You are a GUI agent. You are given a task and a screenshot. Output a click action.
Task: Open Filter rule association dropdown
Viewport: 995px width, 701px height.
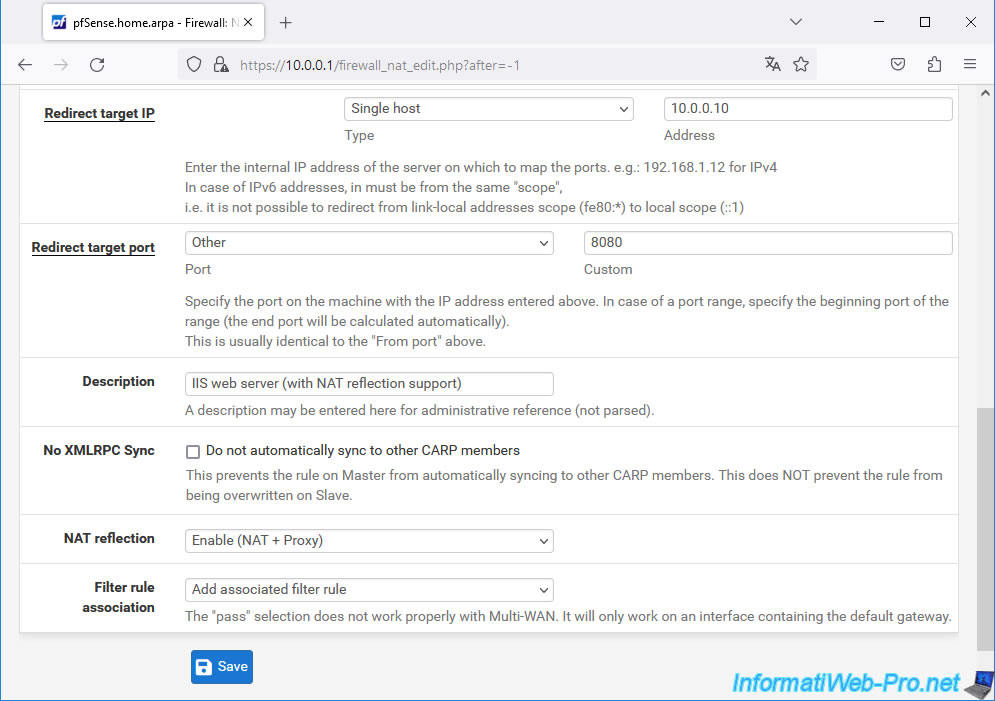point(369,589)
